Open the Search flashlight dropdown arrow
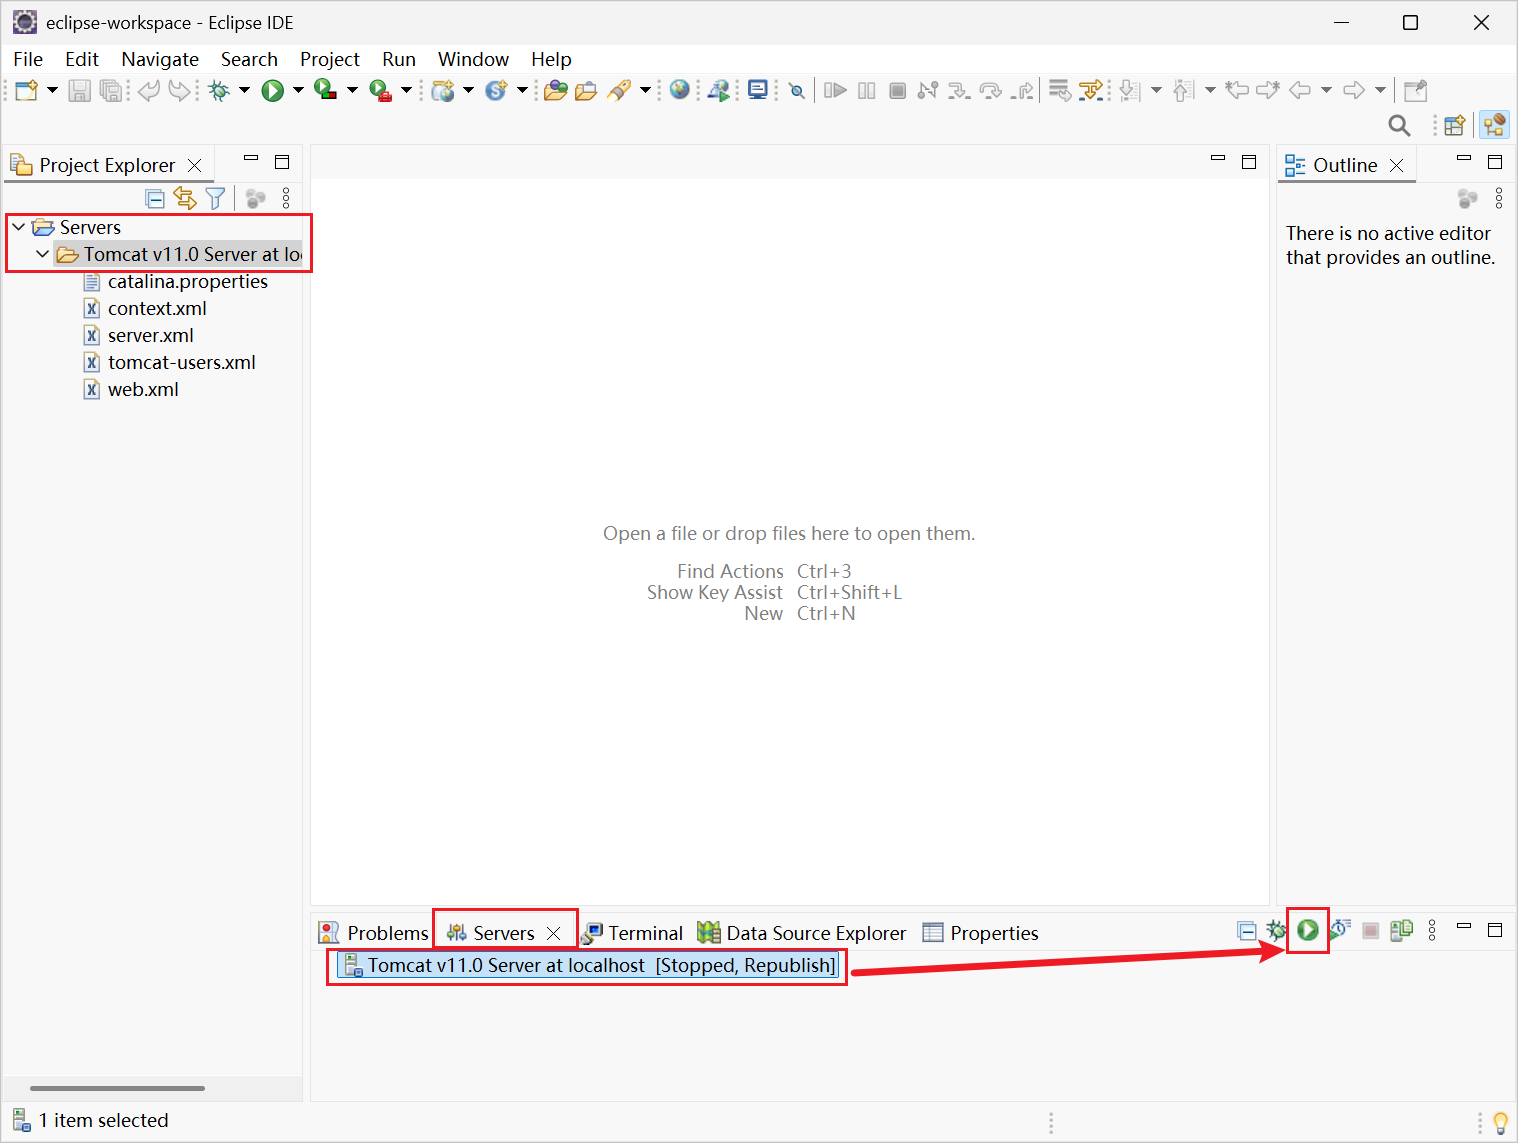 (x=645, y=91)
